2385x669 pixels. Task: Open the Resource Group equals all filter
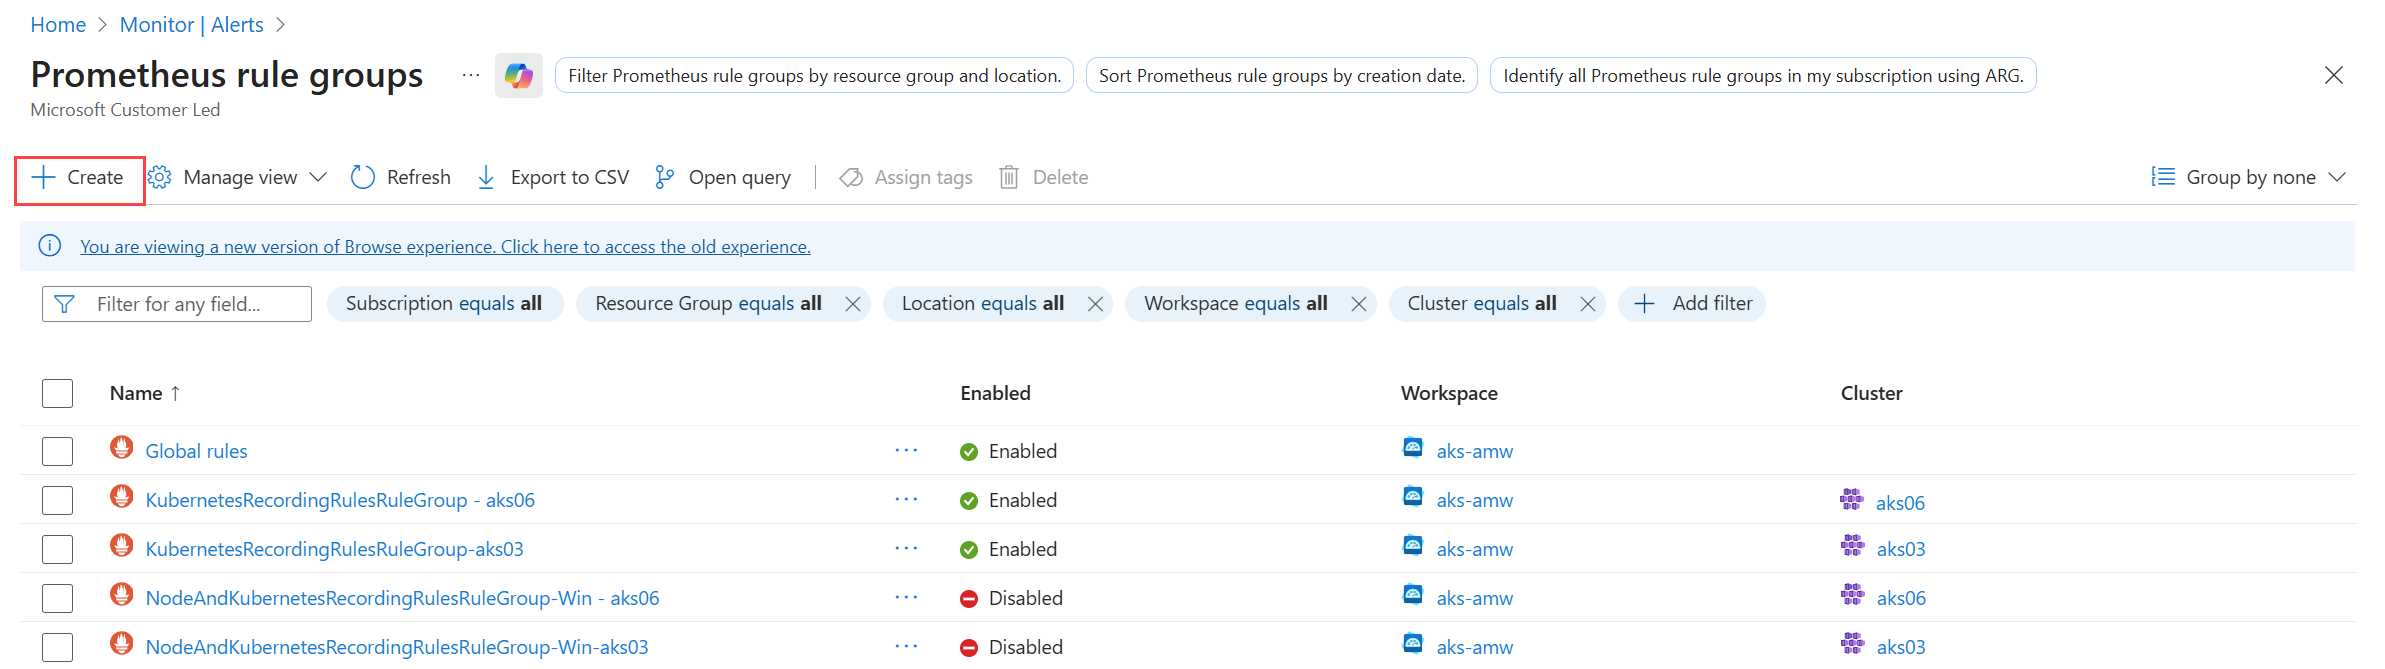[708, 304]
